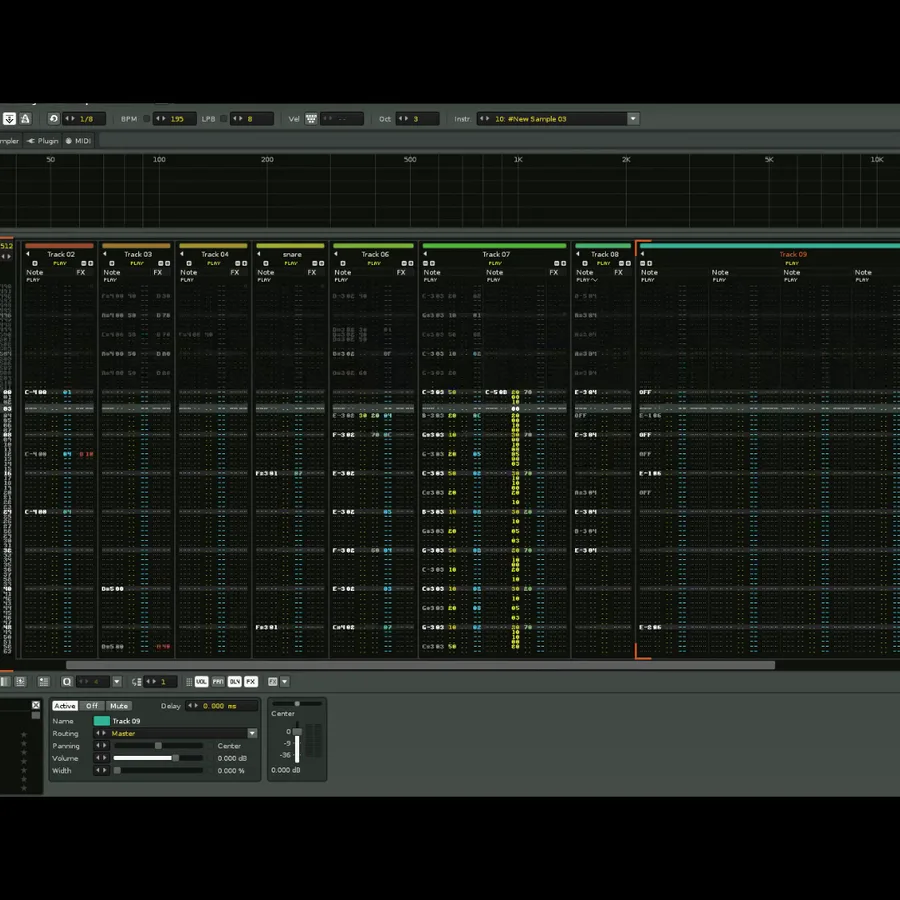Viewport: 900px width, 900px height.
Task: Click the Volume slider in track properties
Action: coord(158,758)
